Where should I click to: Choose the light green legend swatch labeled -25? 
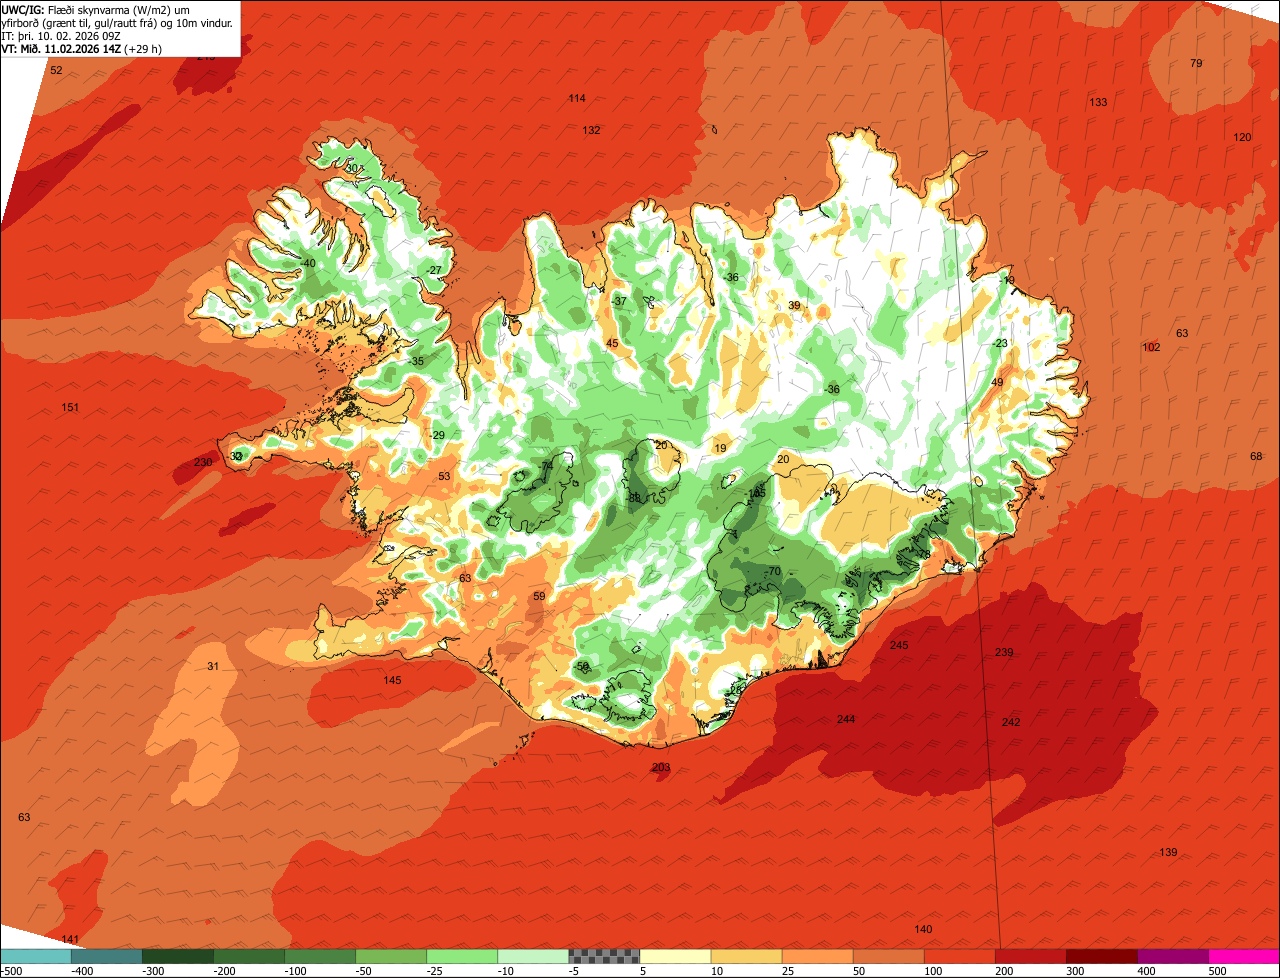pyautogui.click(x=462, y=956)
